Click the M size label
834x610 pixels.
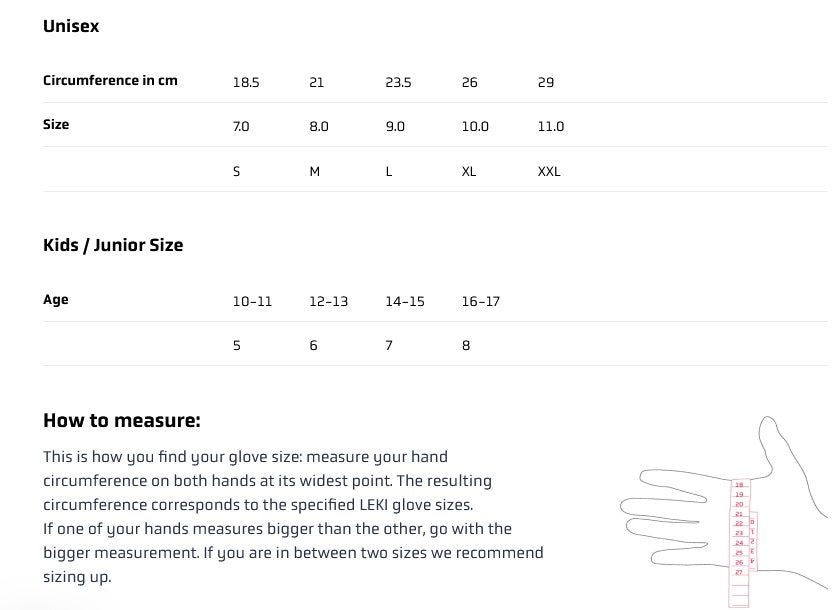pyautogui.click(x=314, y=171)
